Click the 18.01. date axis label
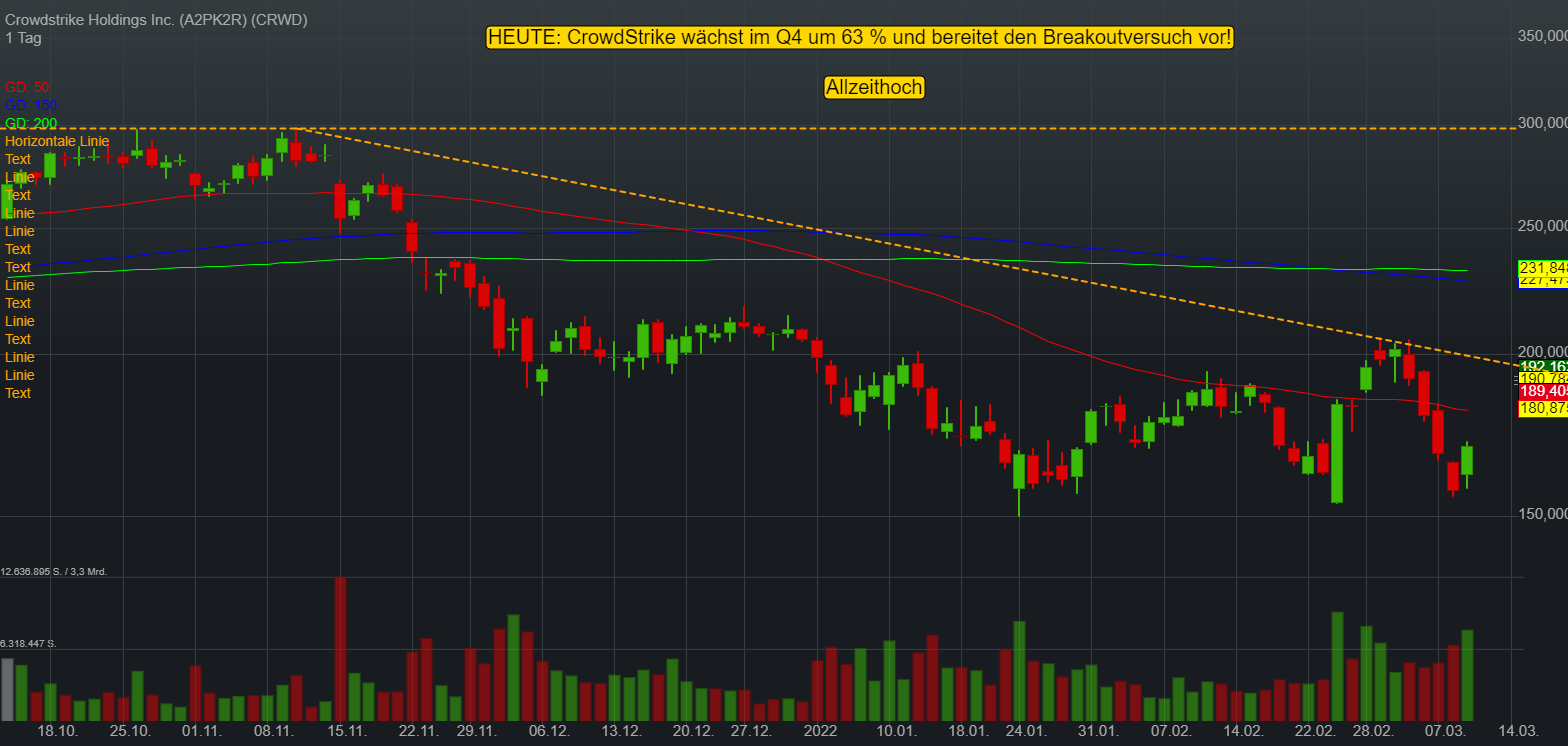Viewport: 1568px width, 746px height. click(969, 732)
